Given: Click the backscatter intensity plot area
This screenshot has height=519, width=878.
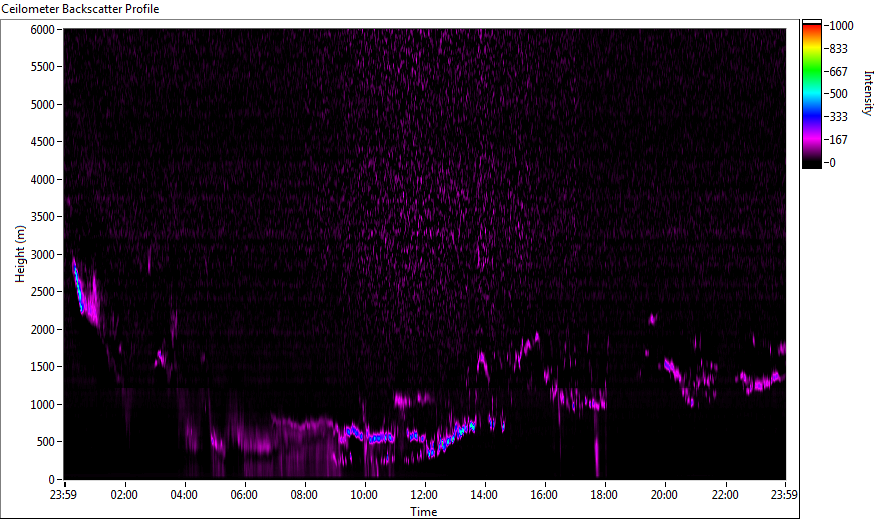Looking at the screenshot, I should point(425,254).
